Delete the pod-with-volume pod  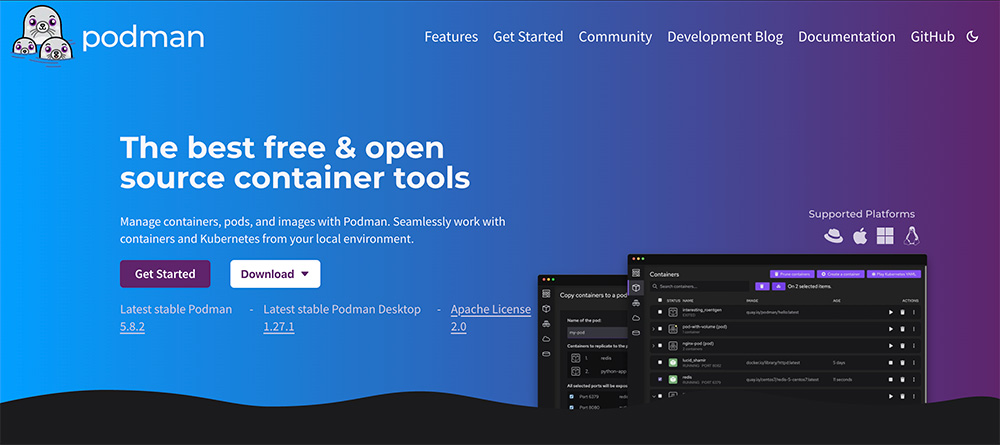[x=902, y=329]
